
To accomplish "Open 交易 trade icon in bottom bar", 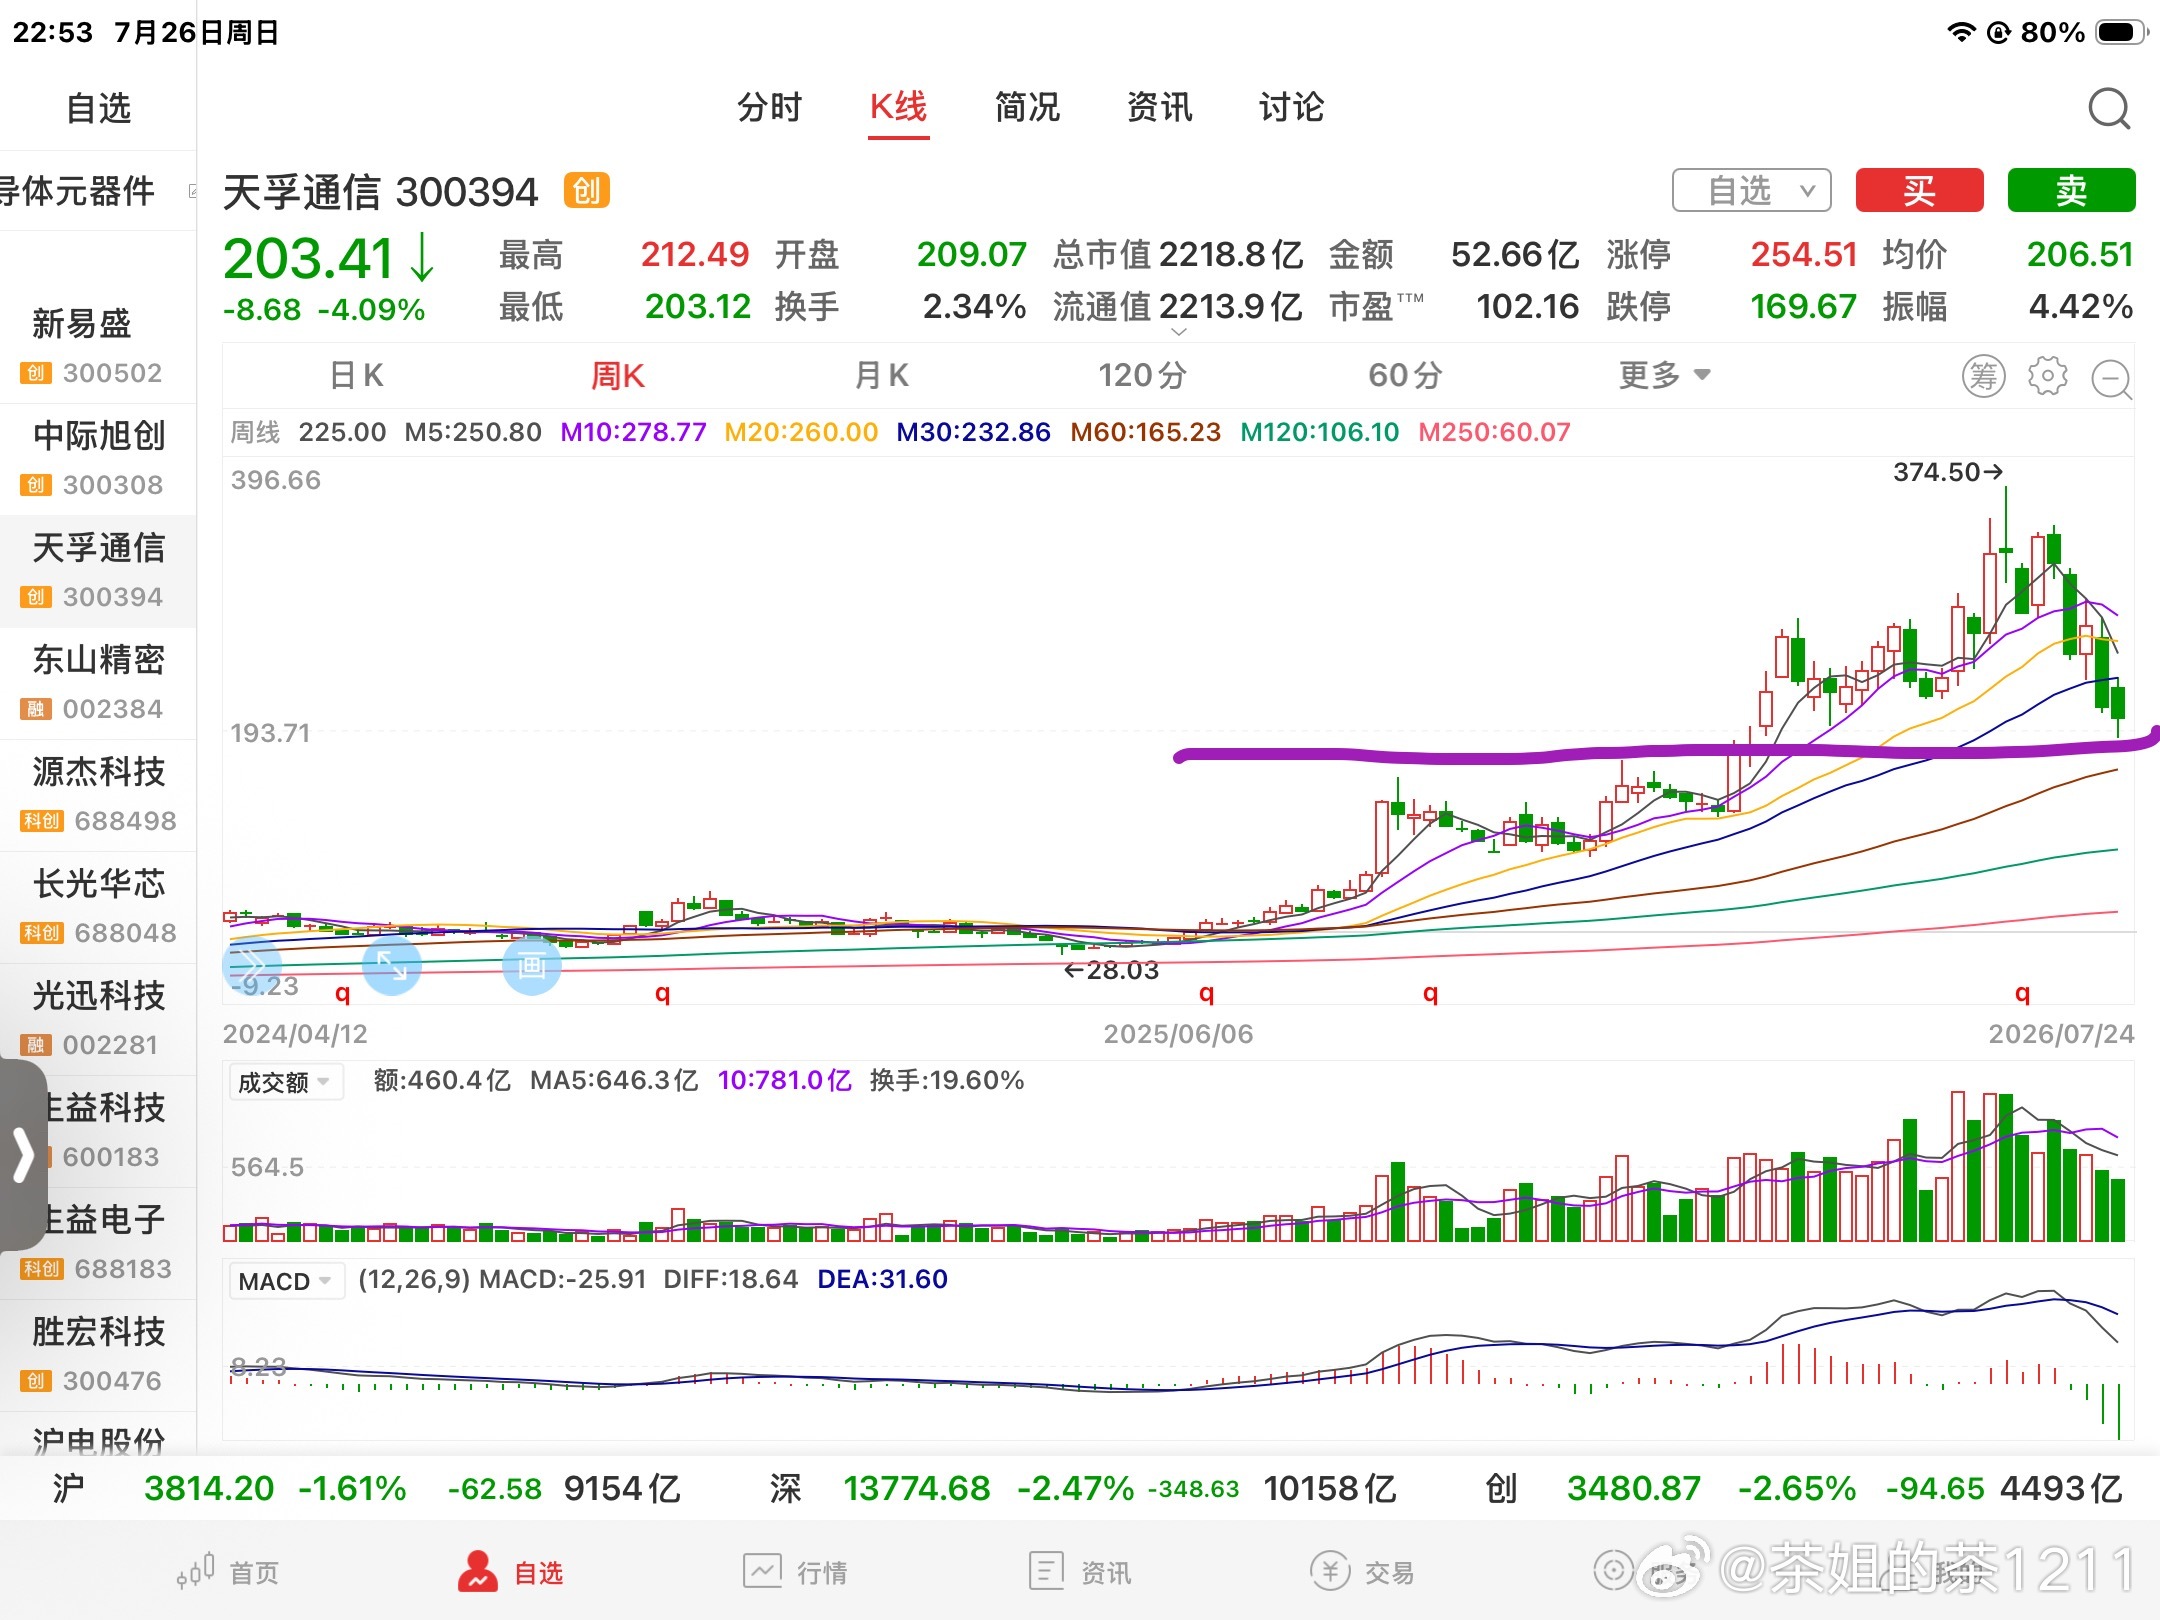I will coord(1330,1571).
